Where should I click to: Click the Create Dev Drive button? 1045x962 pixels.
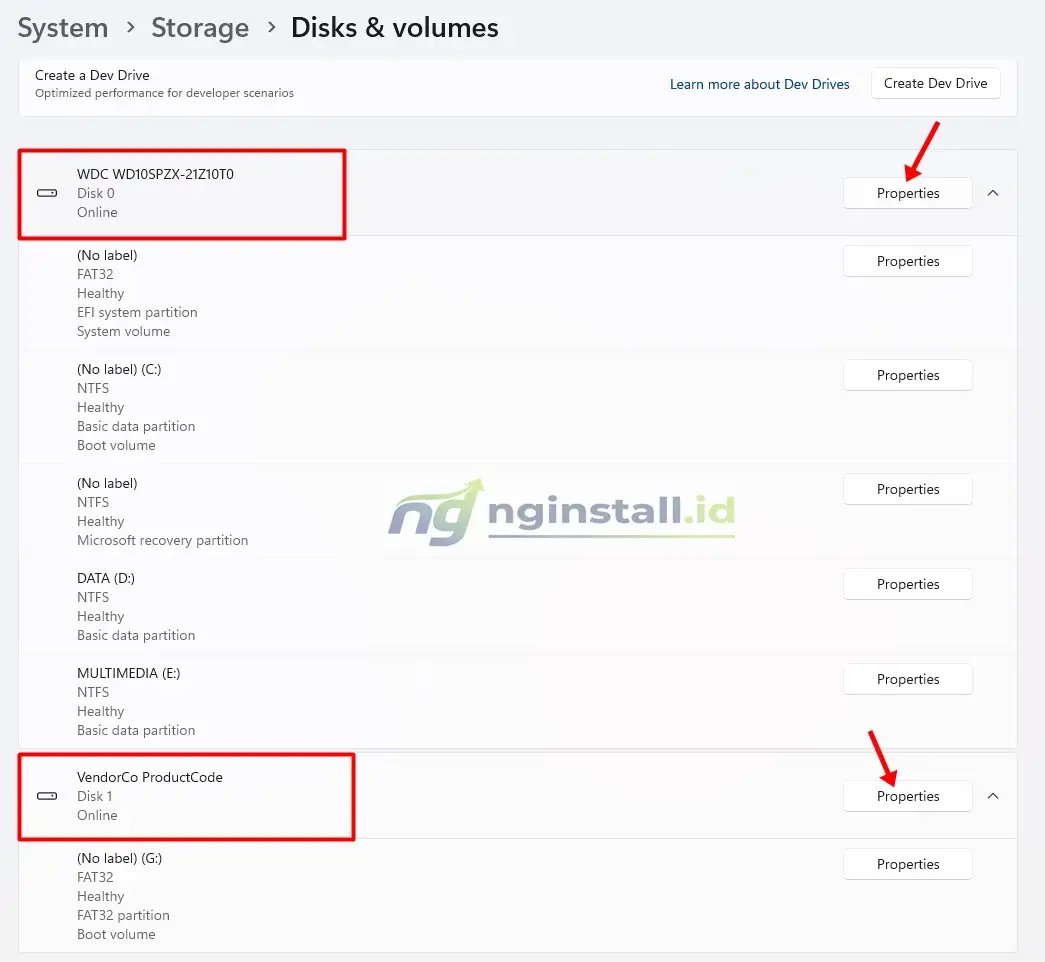[936, 83]
